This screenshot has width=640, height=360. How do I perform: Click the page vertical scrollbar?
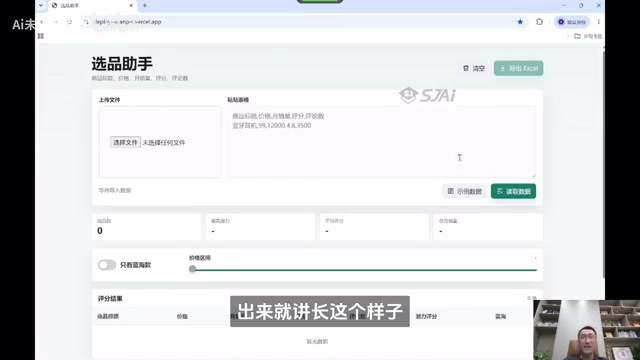click(603, 163)
